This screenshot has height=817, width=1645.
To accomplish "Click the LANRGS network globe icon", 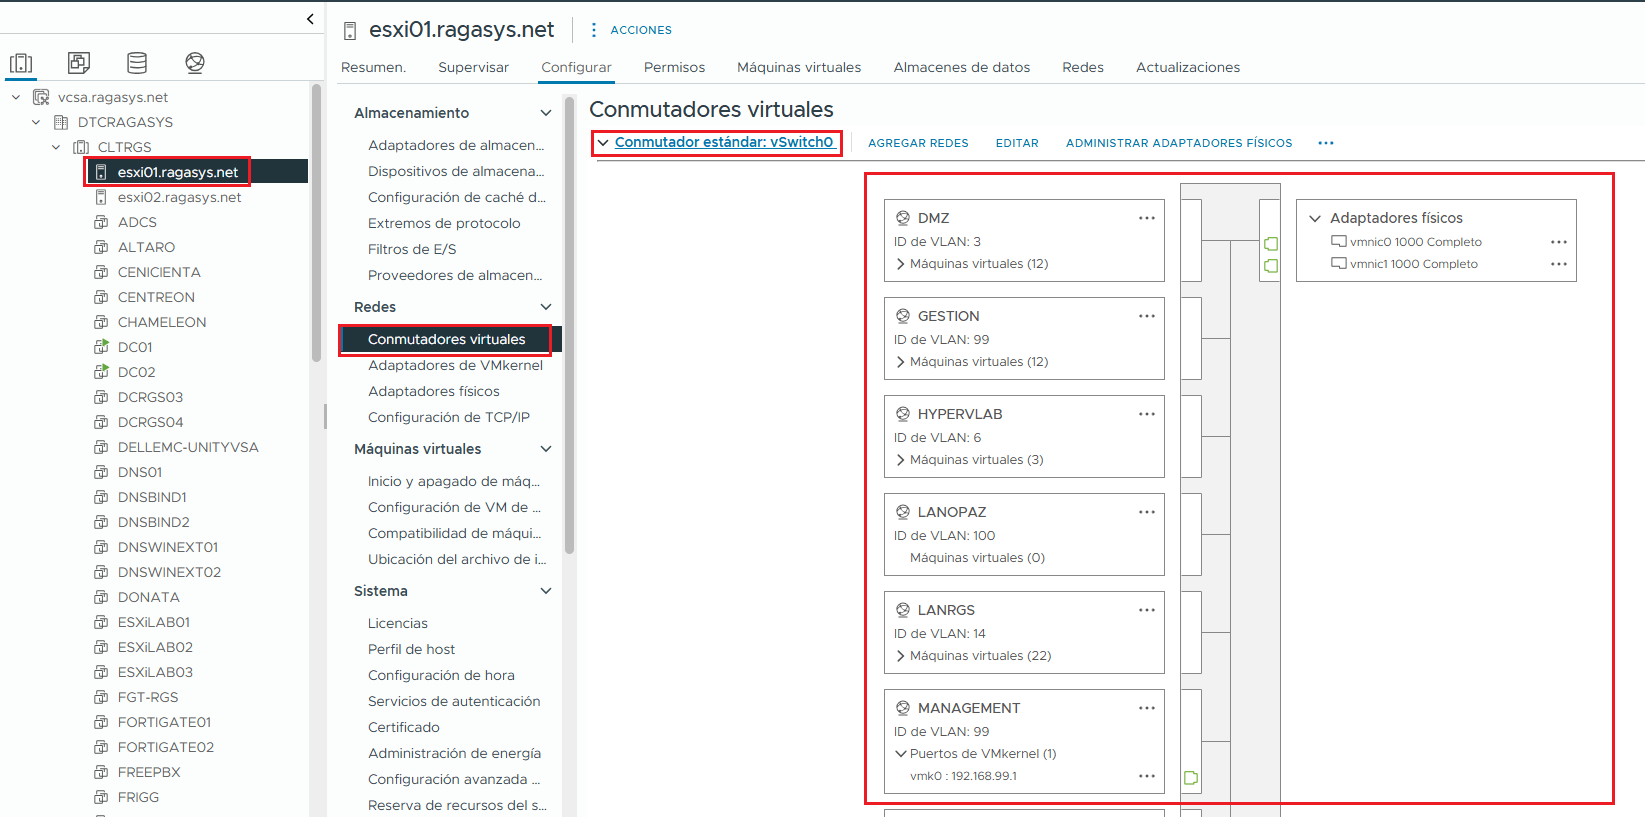I will [903, 610].
